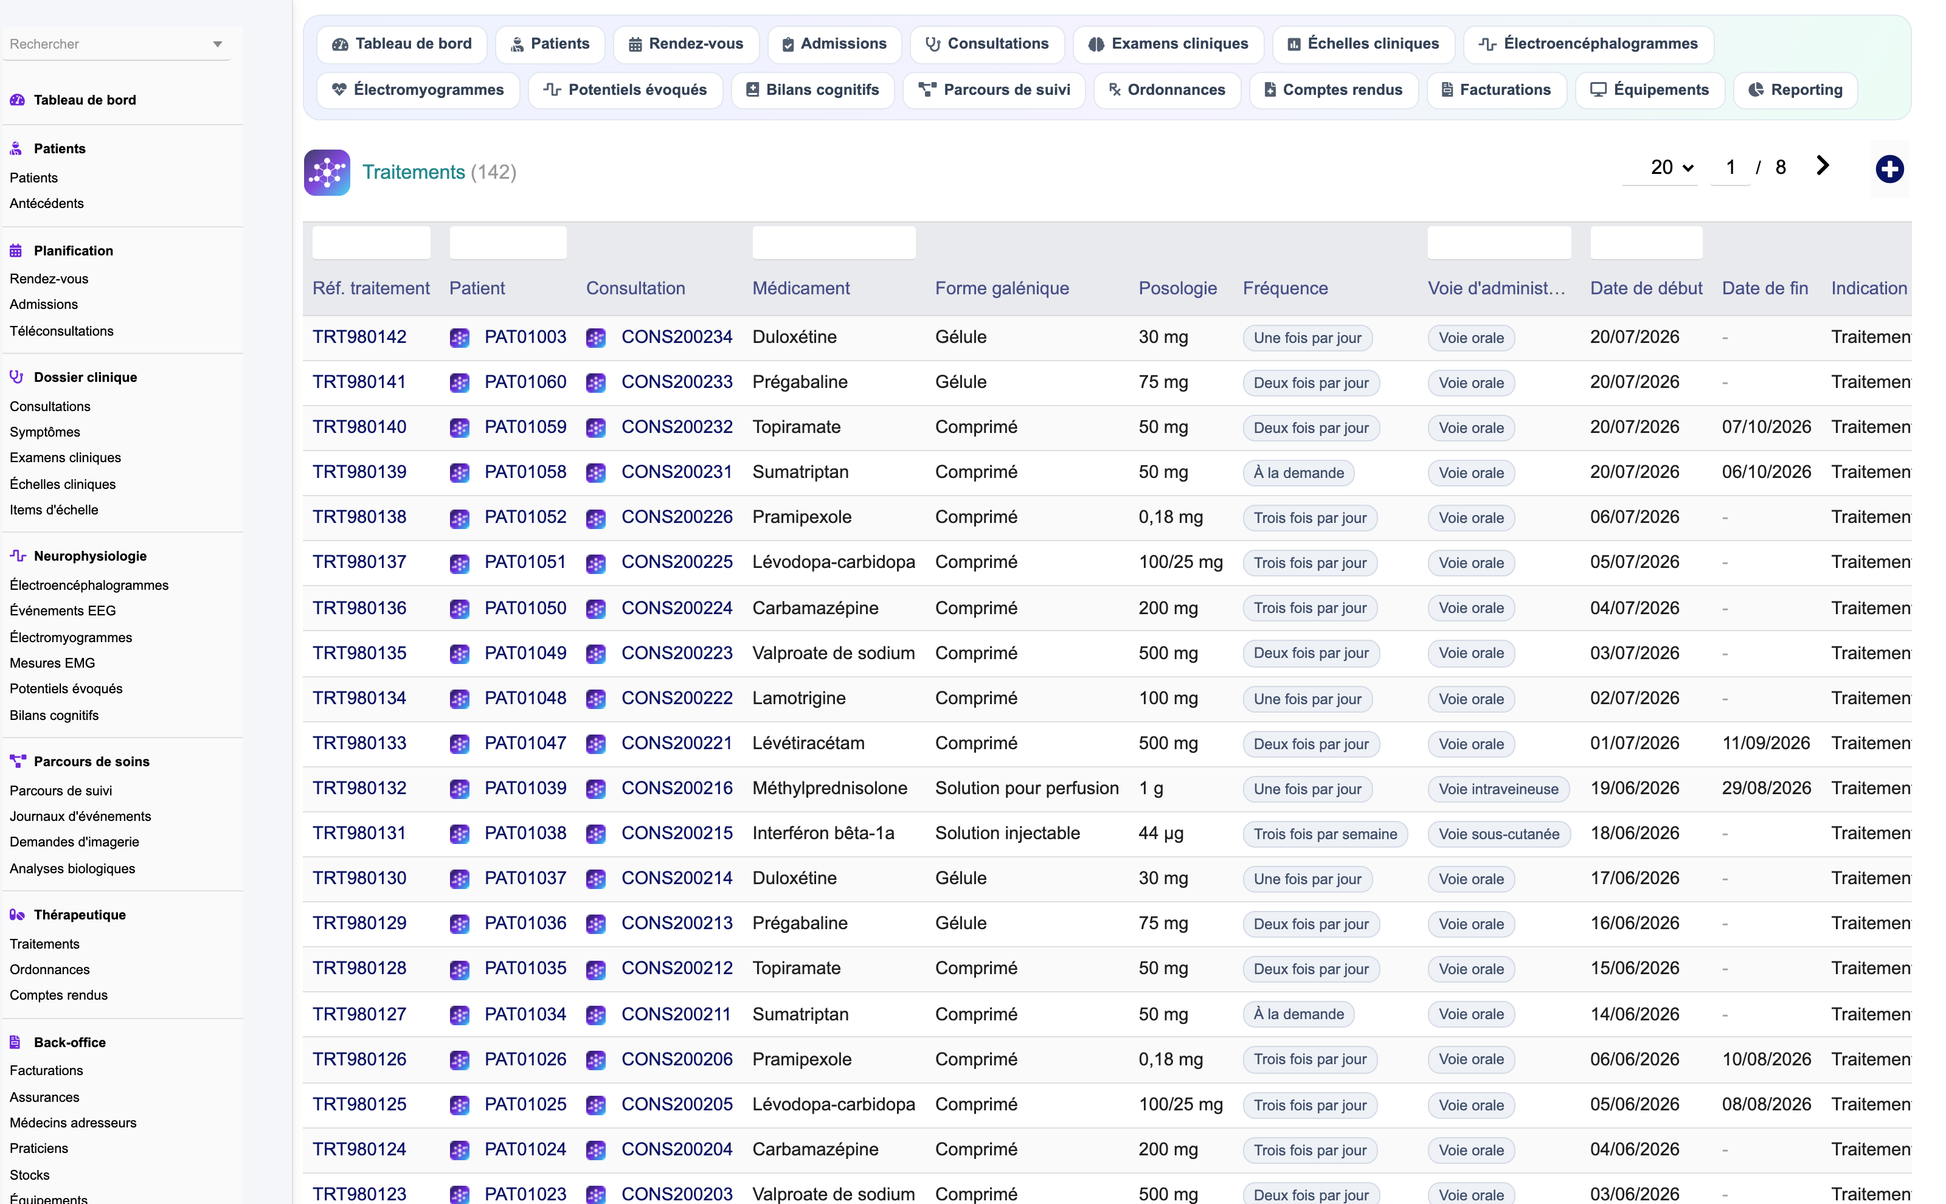The width and height of the screenshot is (1946, 1204).
Task: Open Ordonnances in the sidebar
Action: tap(49, 969)
